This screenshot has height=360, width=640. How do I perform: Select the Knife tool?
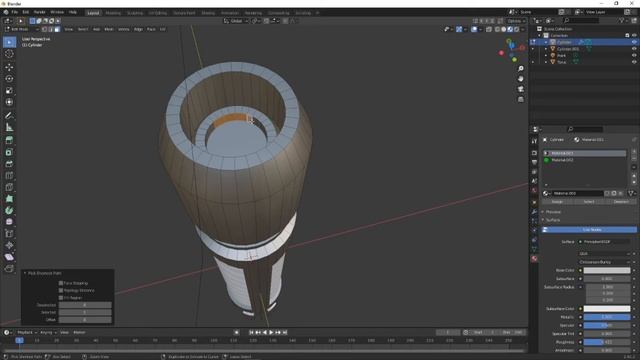(x=9, y=187)
